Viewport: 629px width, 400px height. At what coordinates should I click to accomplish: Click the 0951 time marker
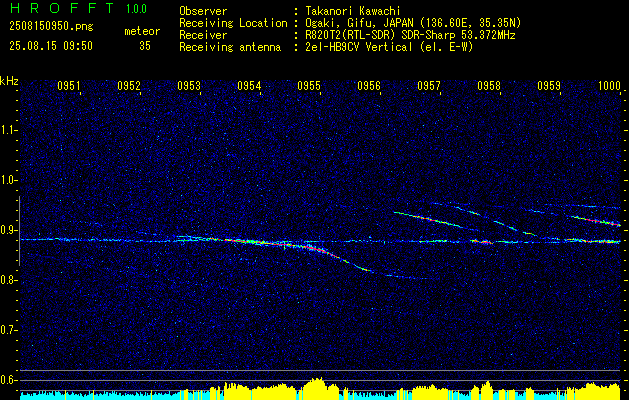tap(69, 86)
